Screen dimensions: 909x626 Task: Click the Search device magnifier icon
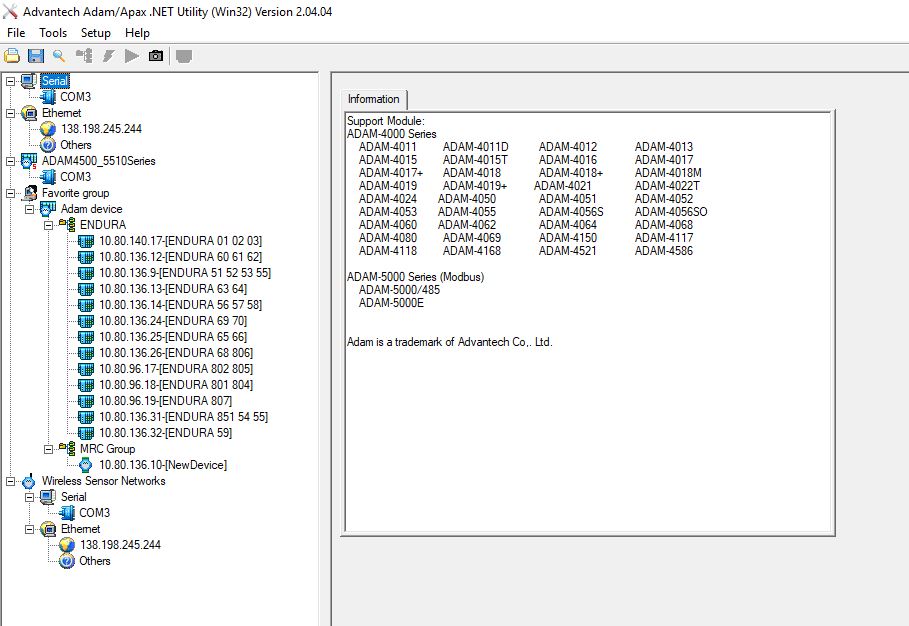tap(59, 56)
